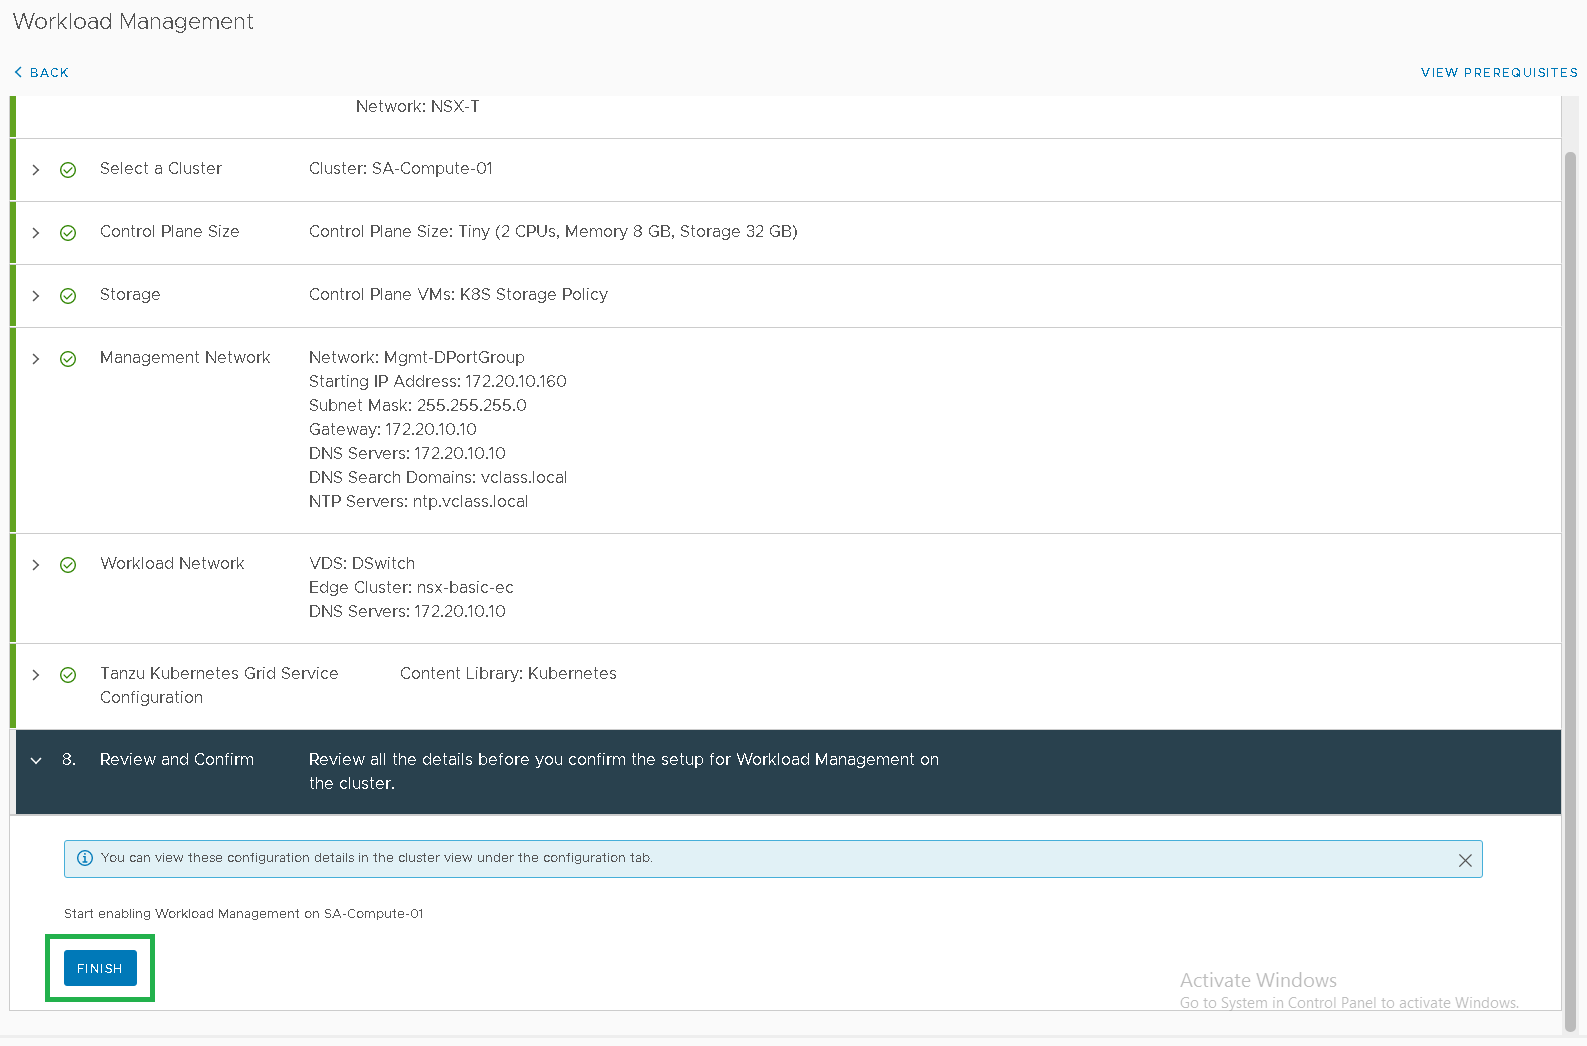Expand the Select a Cluster step

[36, 170]
